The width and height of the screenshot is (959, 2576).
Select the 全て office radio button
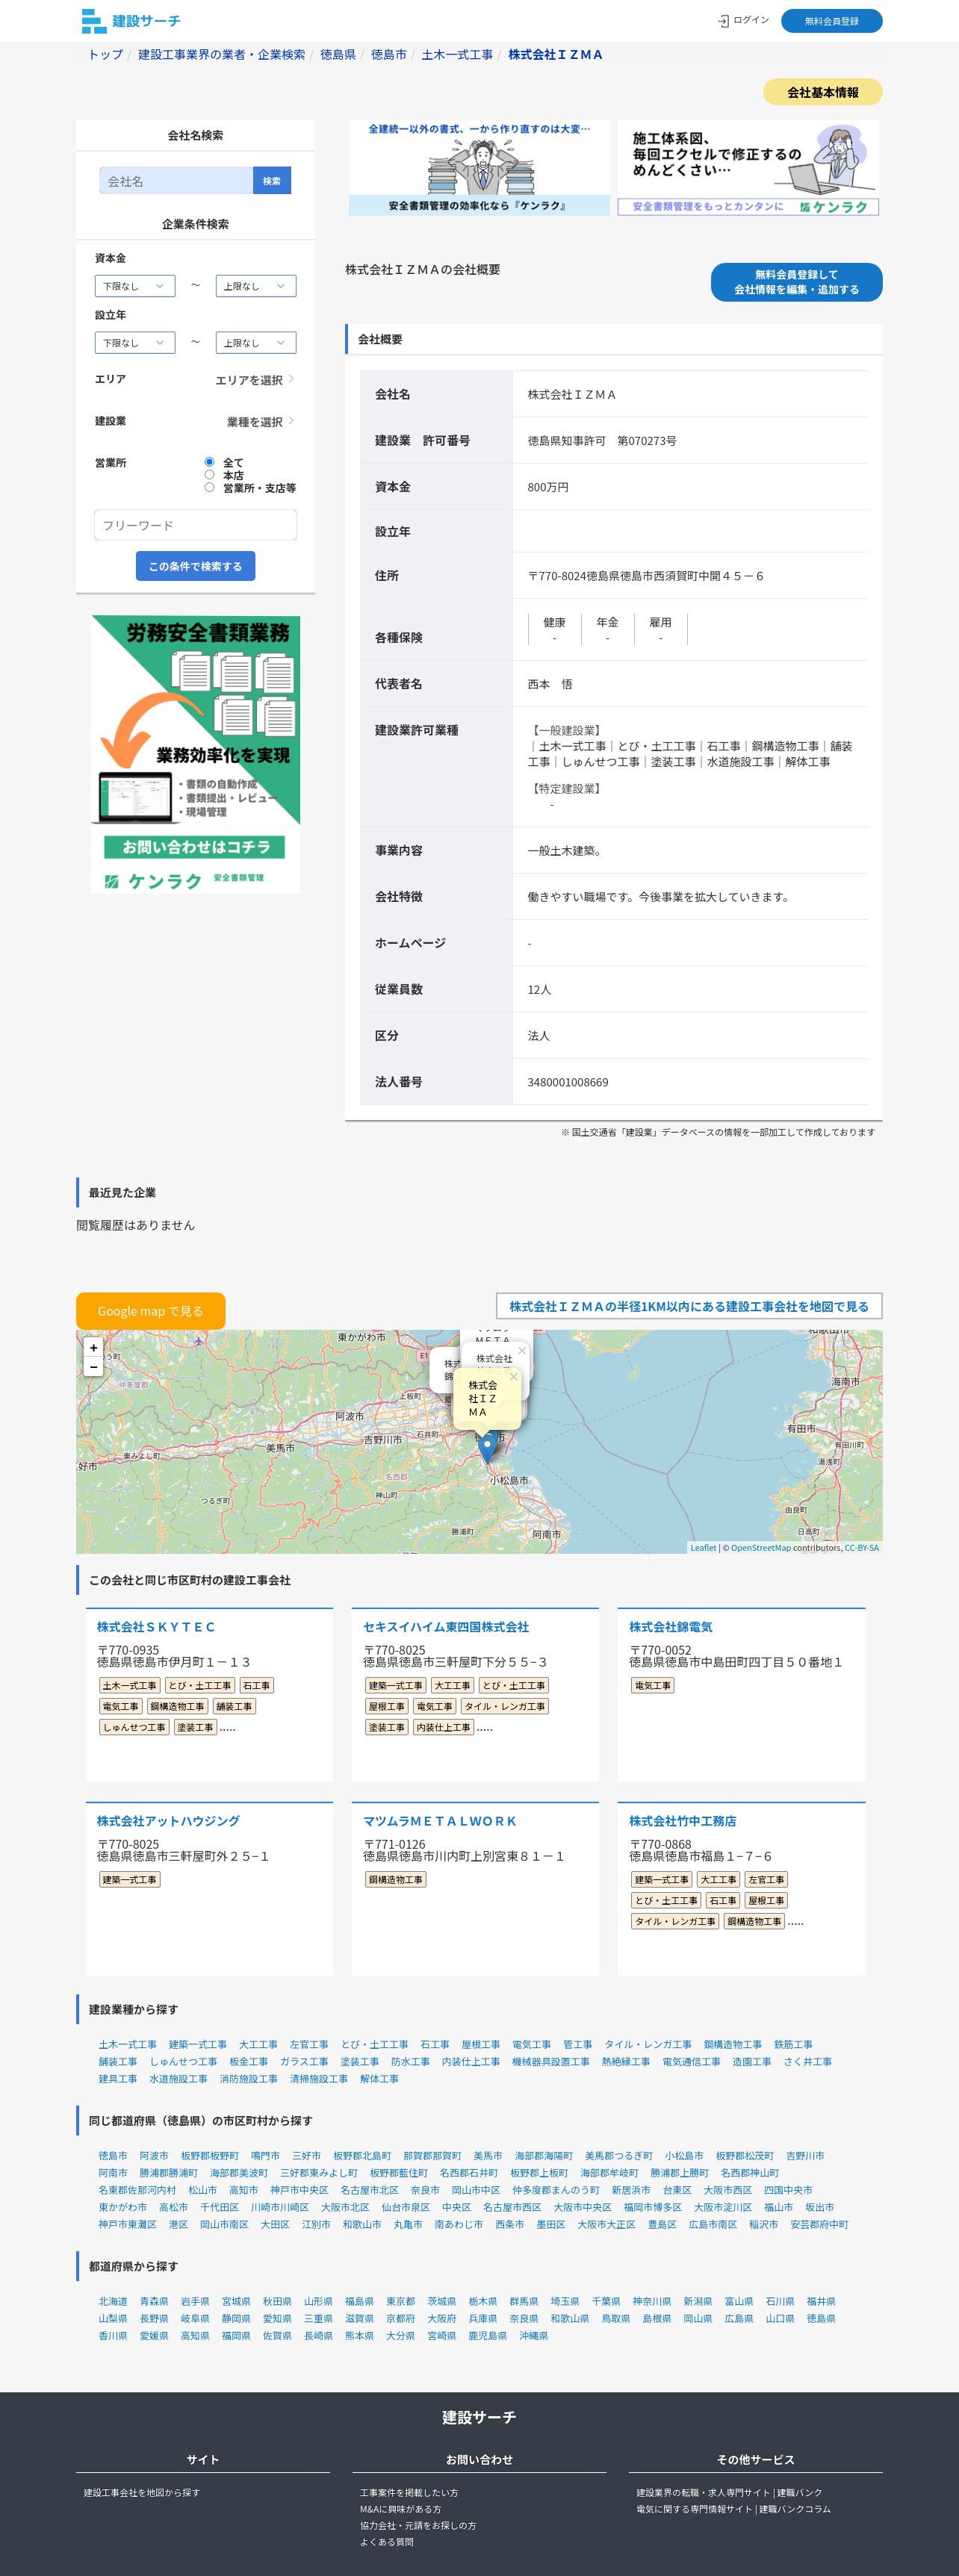tap(209, 462)
